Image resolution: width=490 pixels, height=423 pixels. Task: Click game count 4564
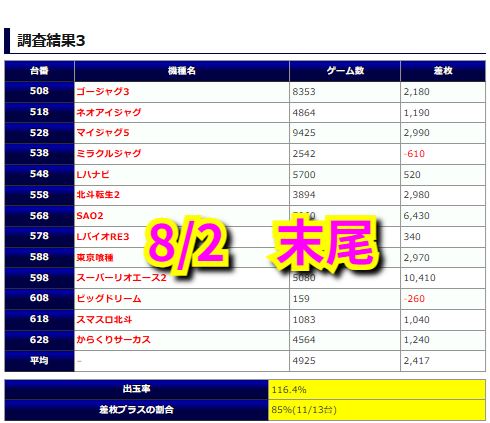click(x=304, y=340)
